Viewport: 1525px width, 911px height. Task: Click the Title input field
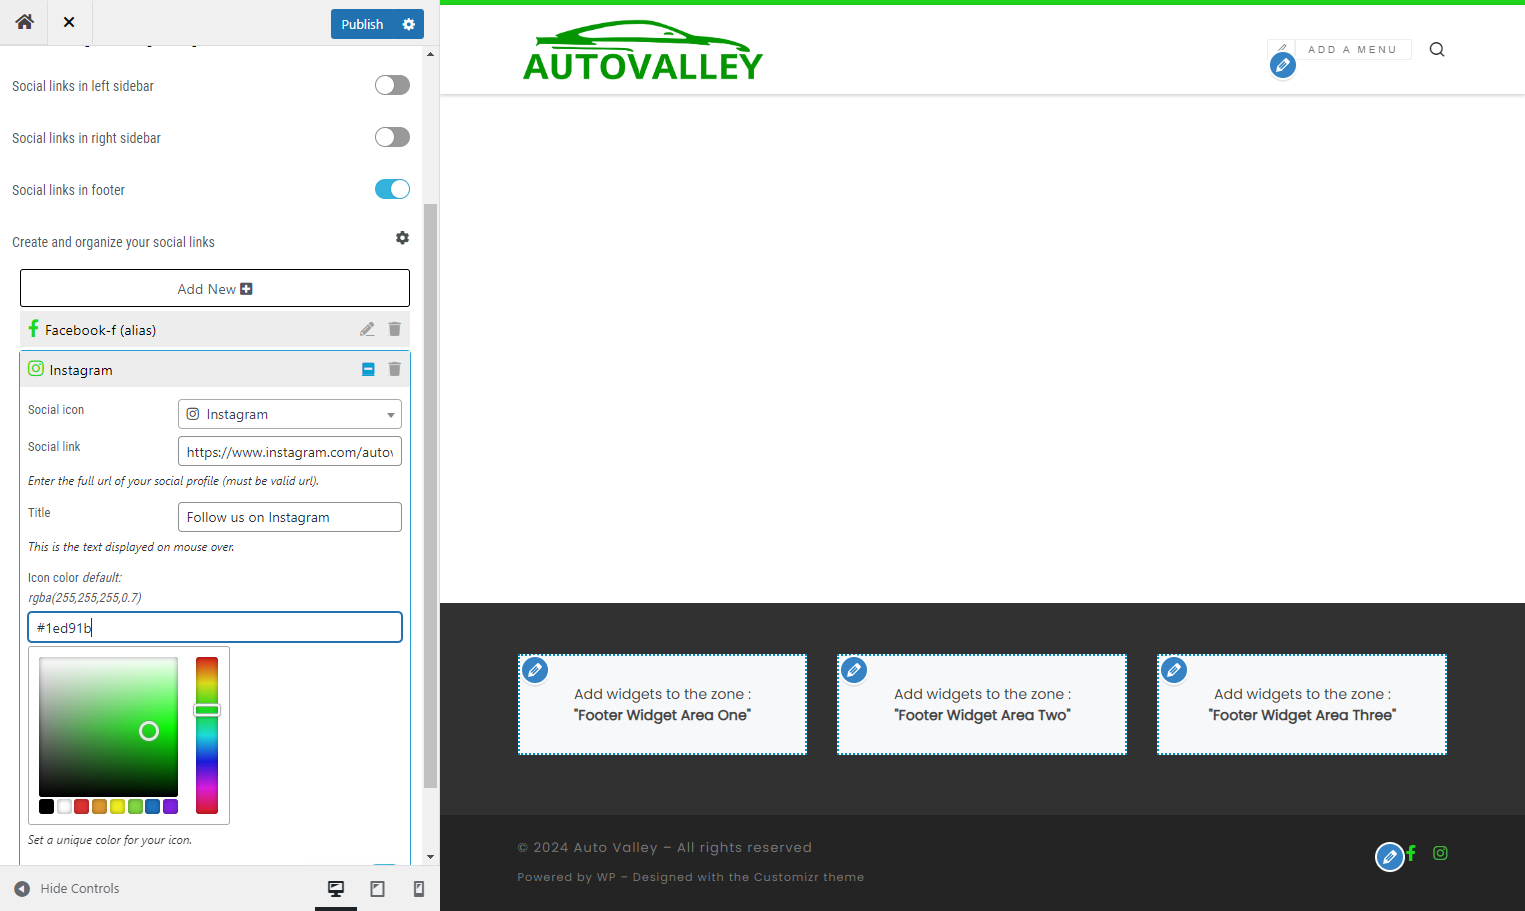tap(290, 517)
